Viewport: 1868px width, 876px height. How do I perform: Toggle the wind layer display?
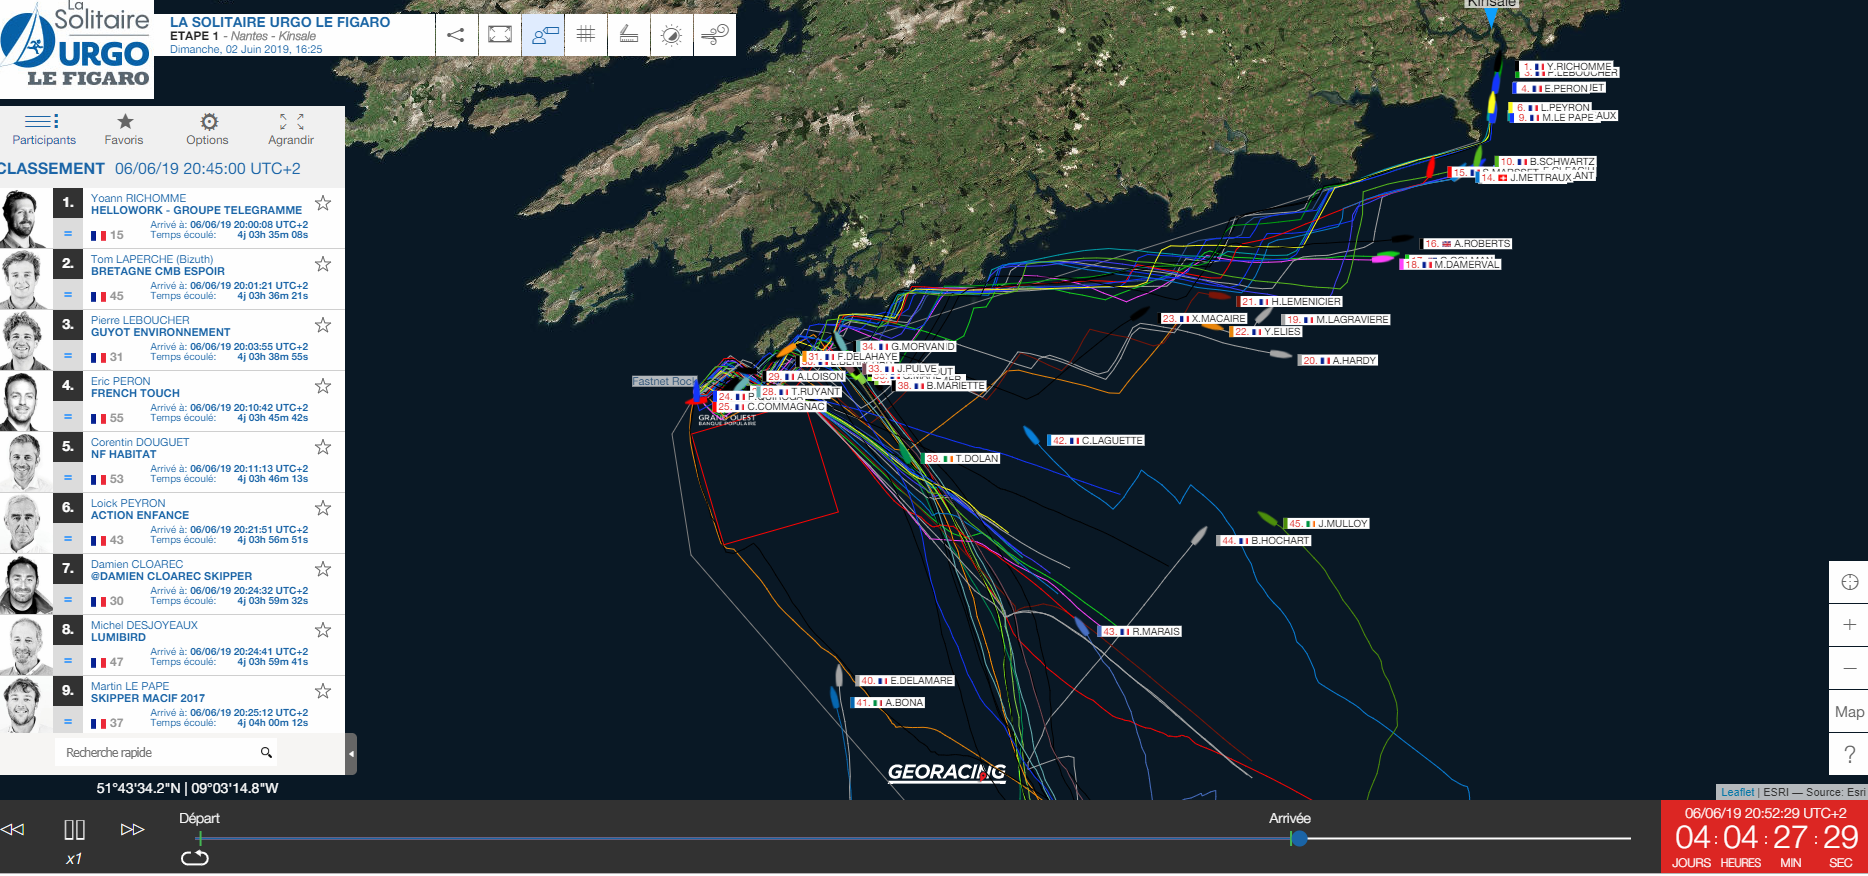click(x=715, y=35)
